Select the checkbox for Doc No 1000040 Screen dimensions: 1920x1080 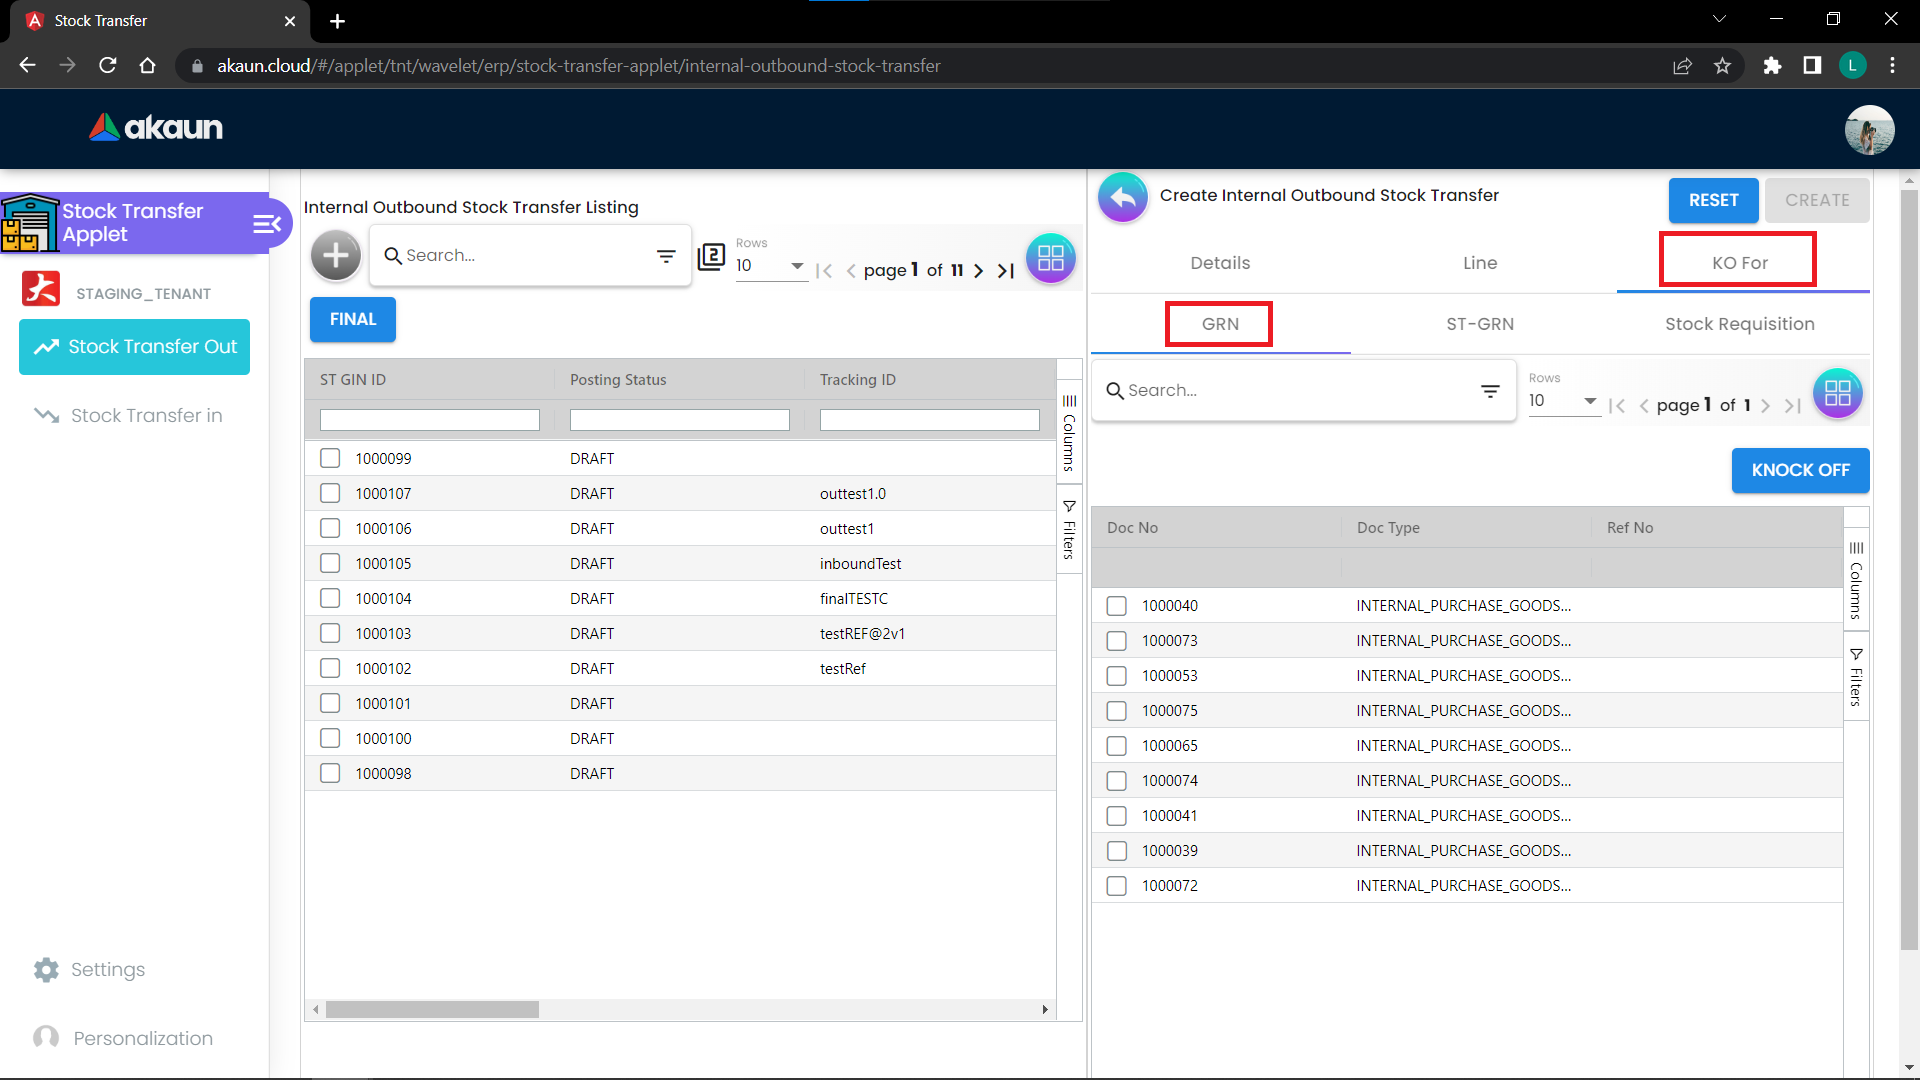tap(1117, 605)
